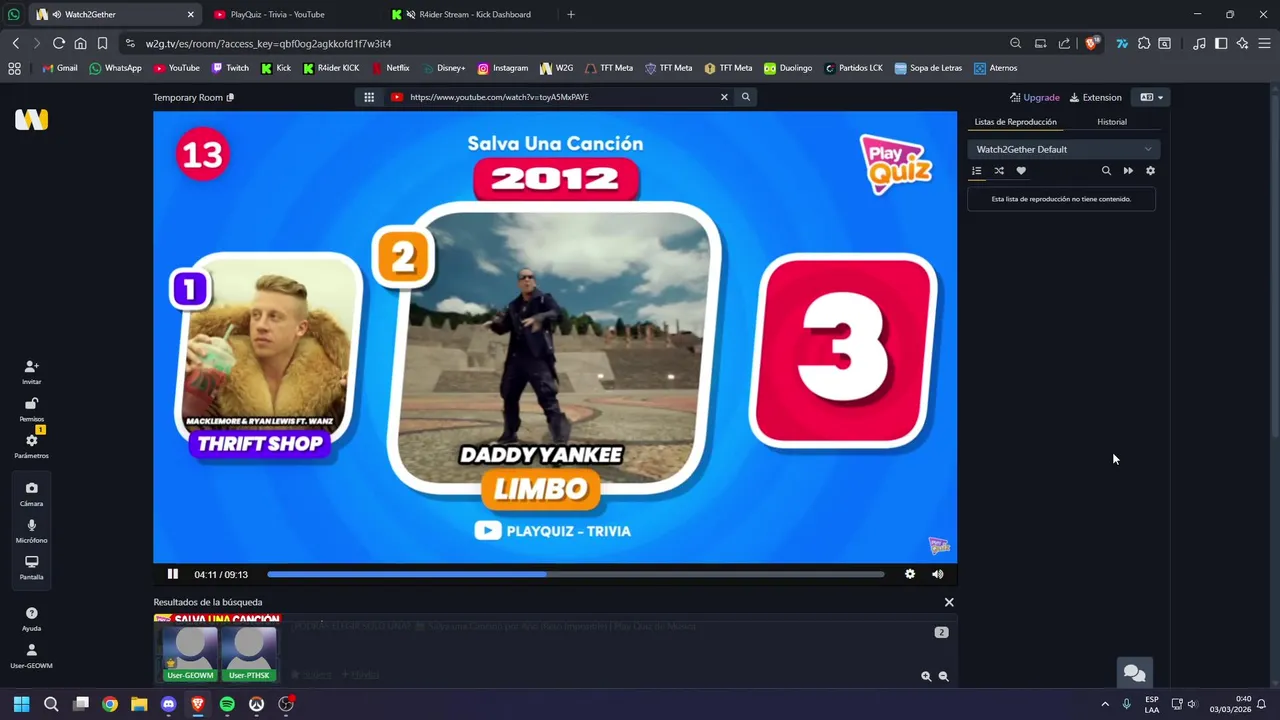The image size is (1280, 720).
Task: Toggle Micrófono in the sidebar
Action: coord(31,530)
